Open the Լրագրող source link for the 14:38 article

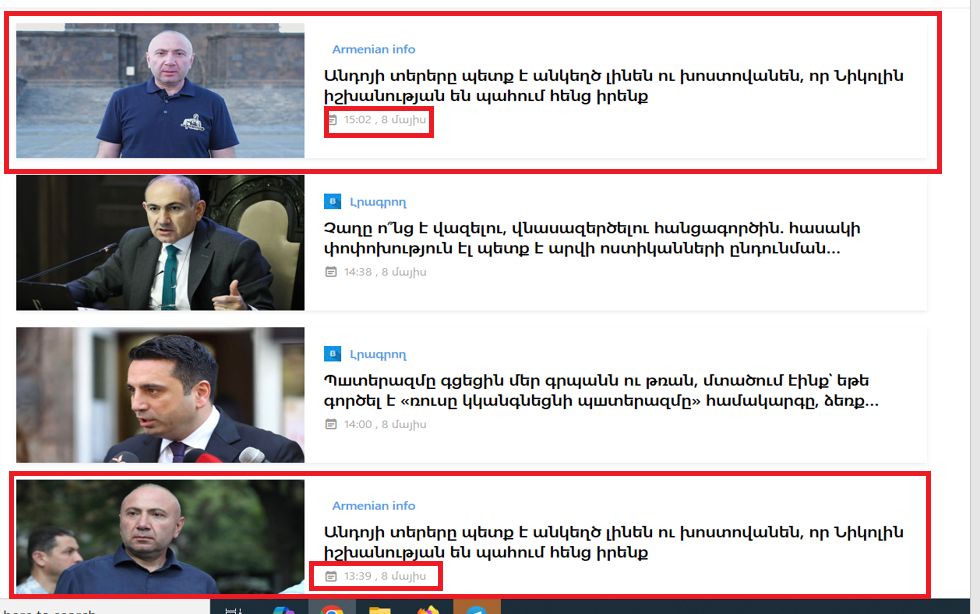click(x=378, y=202)
